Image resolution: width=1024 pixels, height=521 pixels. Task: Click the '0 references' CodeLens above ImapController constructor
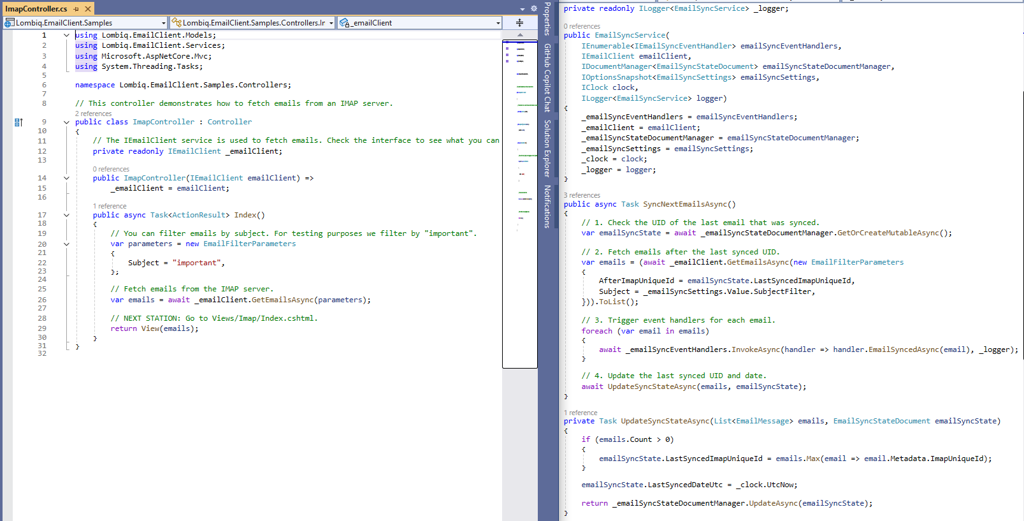(x=112, y=169)
